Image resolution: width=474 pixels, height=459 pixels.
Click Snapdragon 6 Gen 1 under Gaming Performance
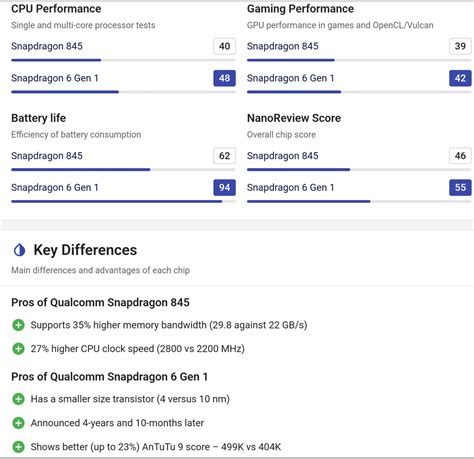coord(290,78)
